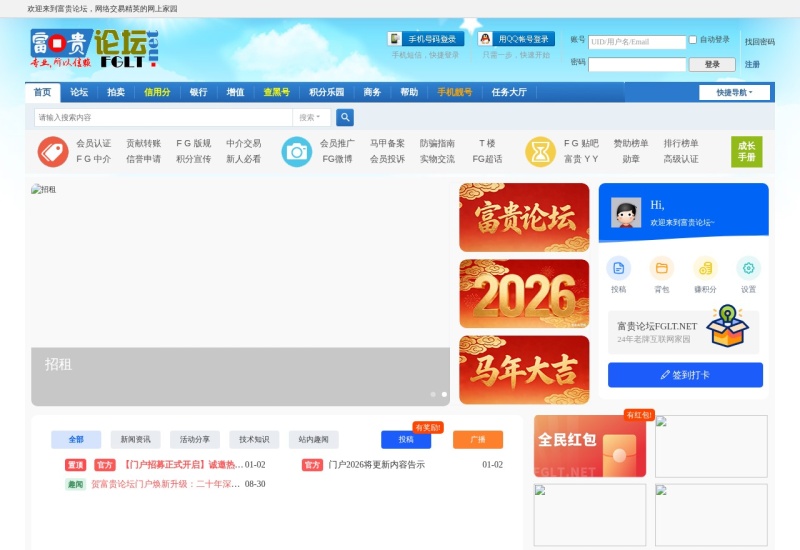800x550 pixels.
Task: Open the 新人必看 link
Action: (243, 159)
